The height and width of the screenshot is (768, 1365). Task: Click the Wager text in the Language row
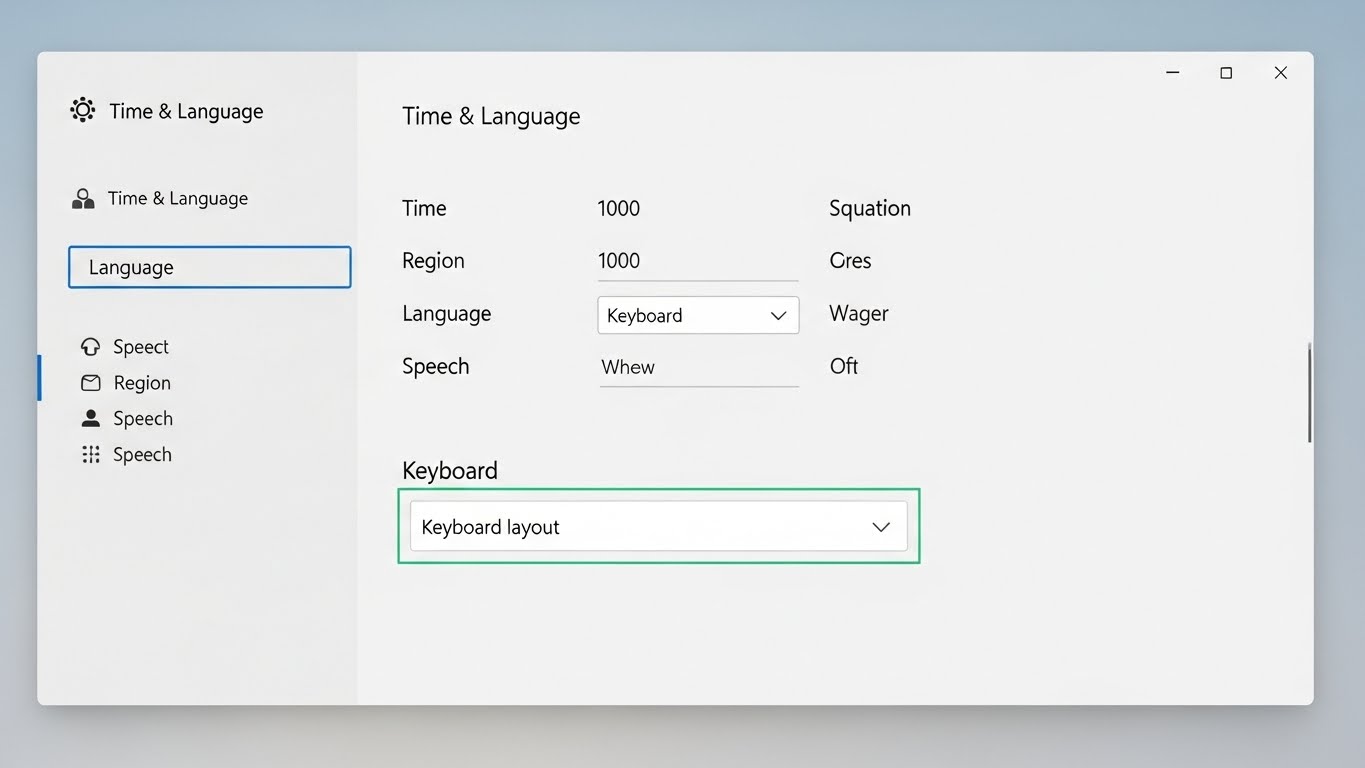pos(858,314)
